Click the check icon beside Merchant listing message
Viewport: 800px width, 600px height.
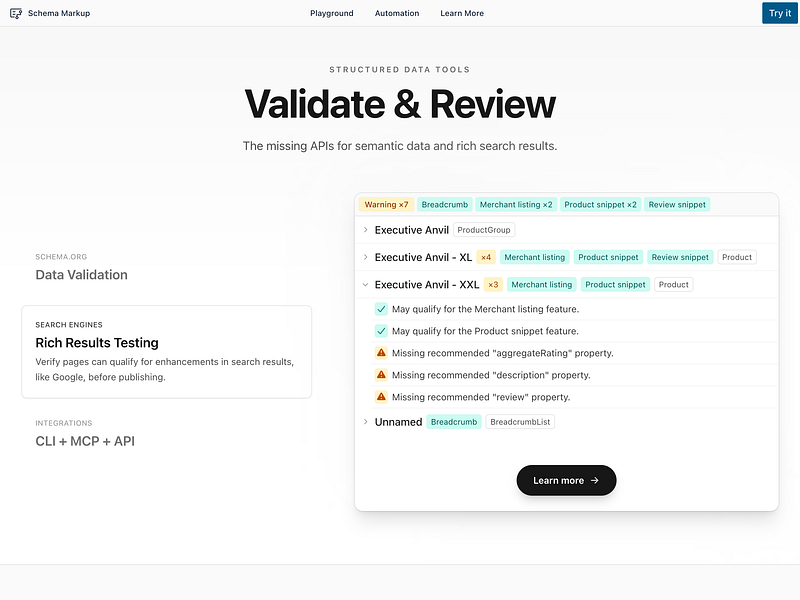[381, 309]
